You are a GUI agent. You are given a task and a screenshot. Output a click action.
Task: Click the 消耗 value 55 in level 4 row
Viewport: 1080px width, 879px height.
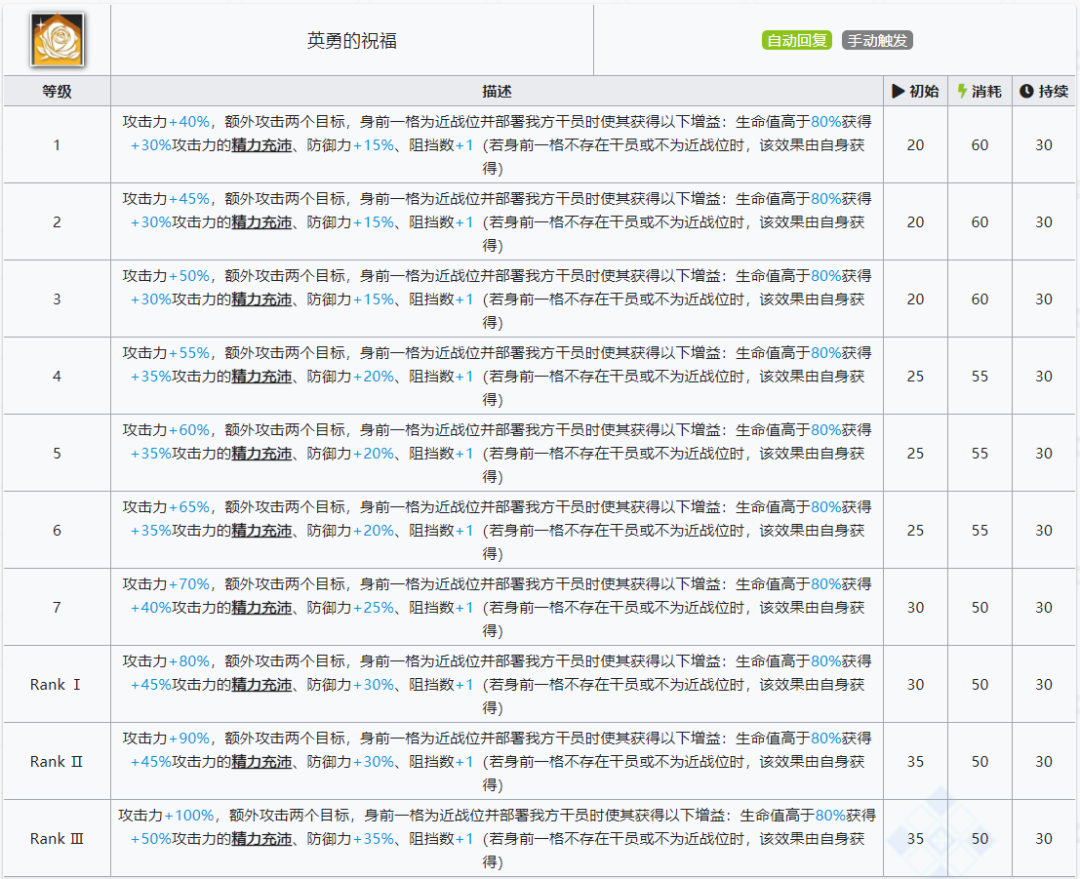click(x=979, y=376)
